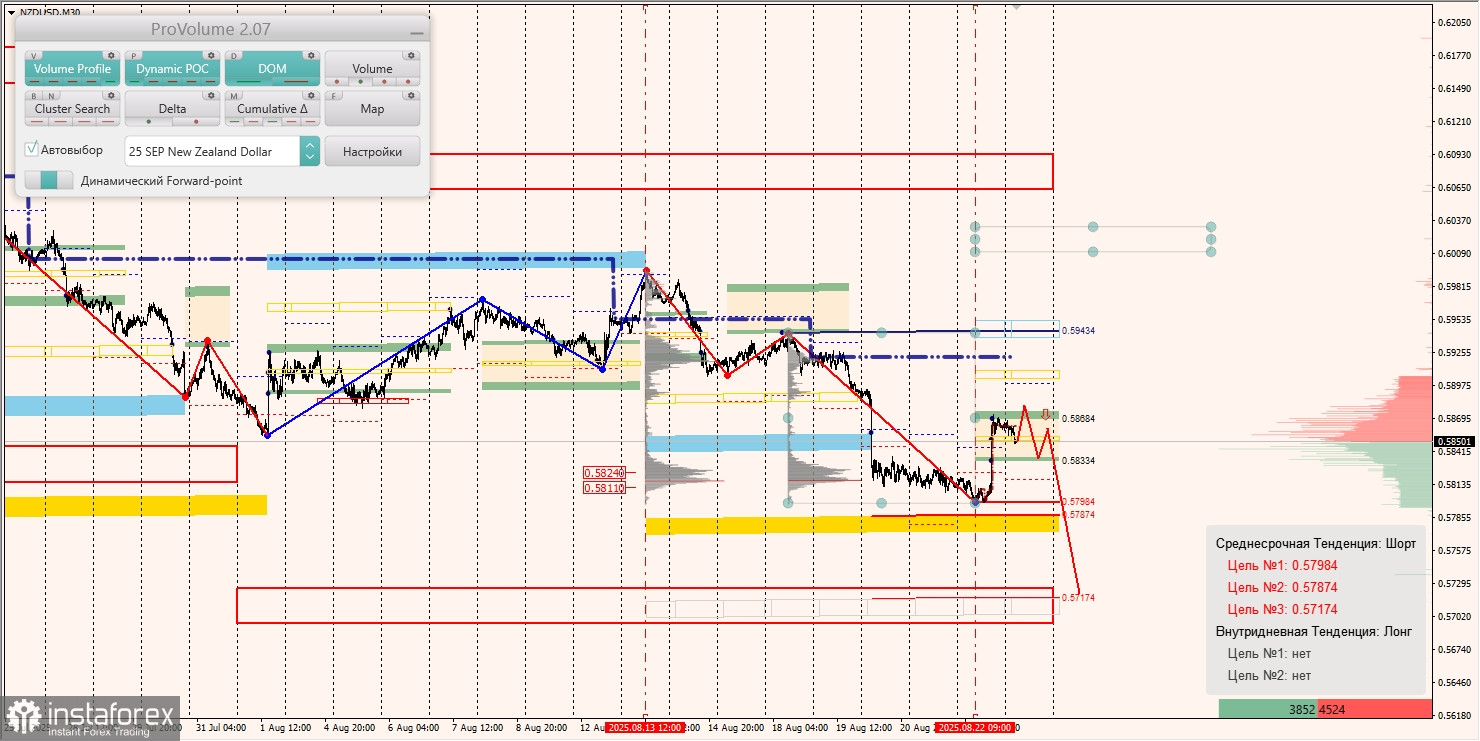
Task: Click the 0.60930 price scale value
Action: click(x=1453, y=154)
